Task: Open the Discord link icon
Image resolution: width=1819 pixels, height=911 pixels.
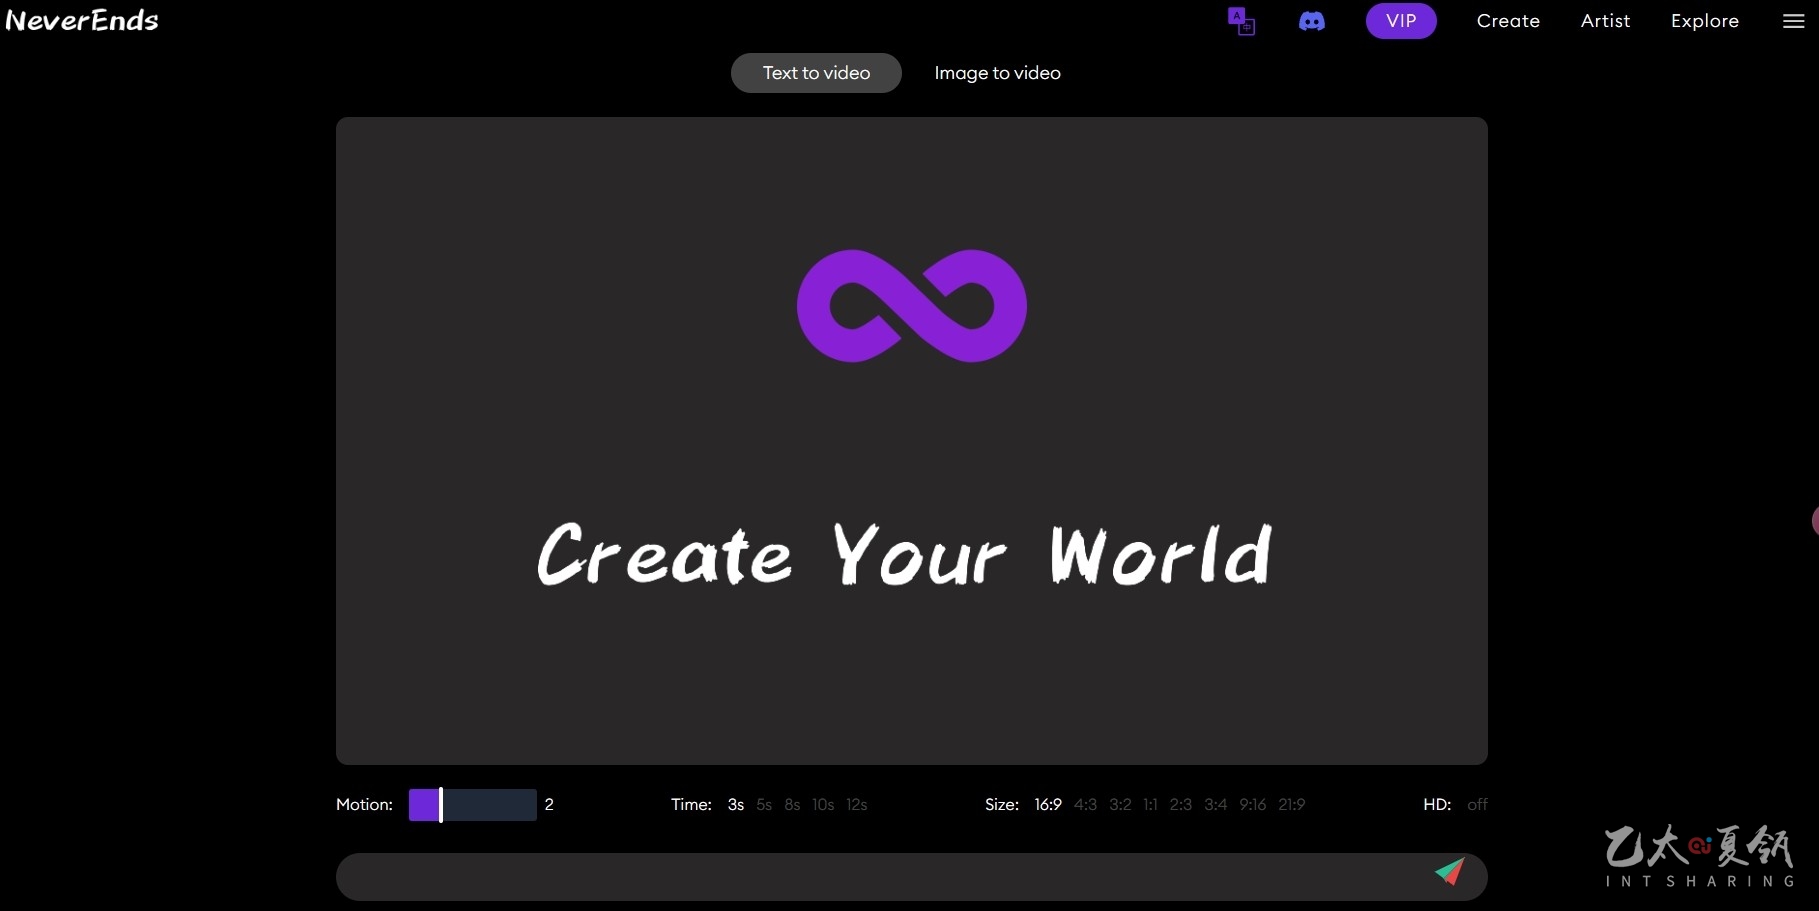Action: pos(1312,21)
